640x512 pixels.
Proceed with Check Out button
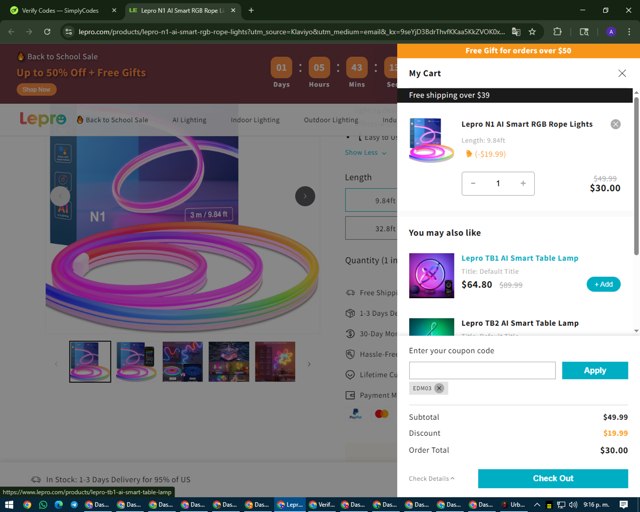pos(553,478)
